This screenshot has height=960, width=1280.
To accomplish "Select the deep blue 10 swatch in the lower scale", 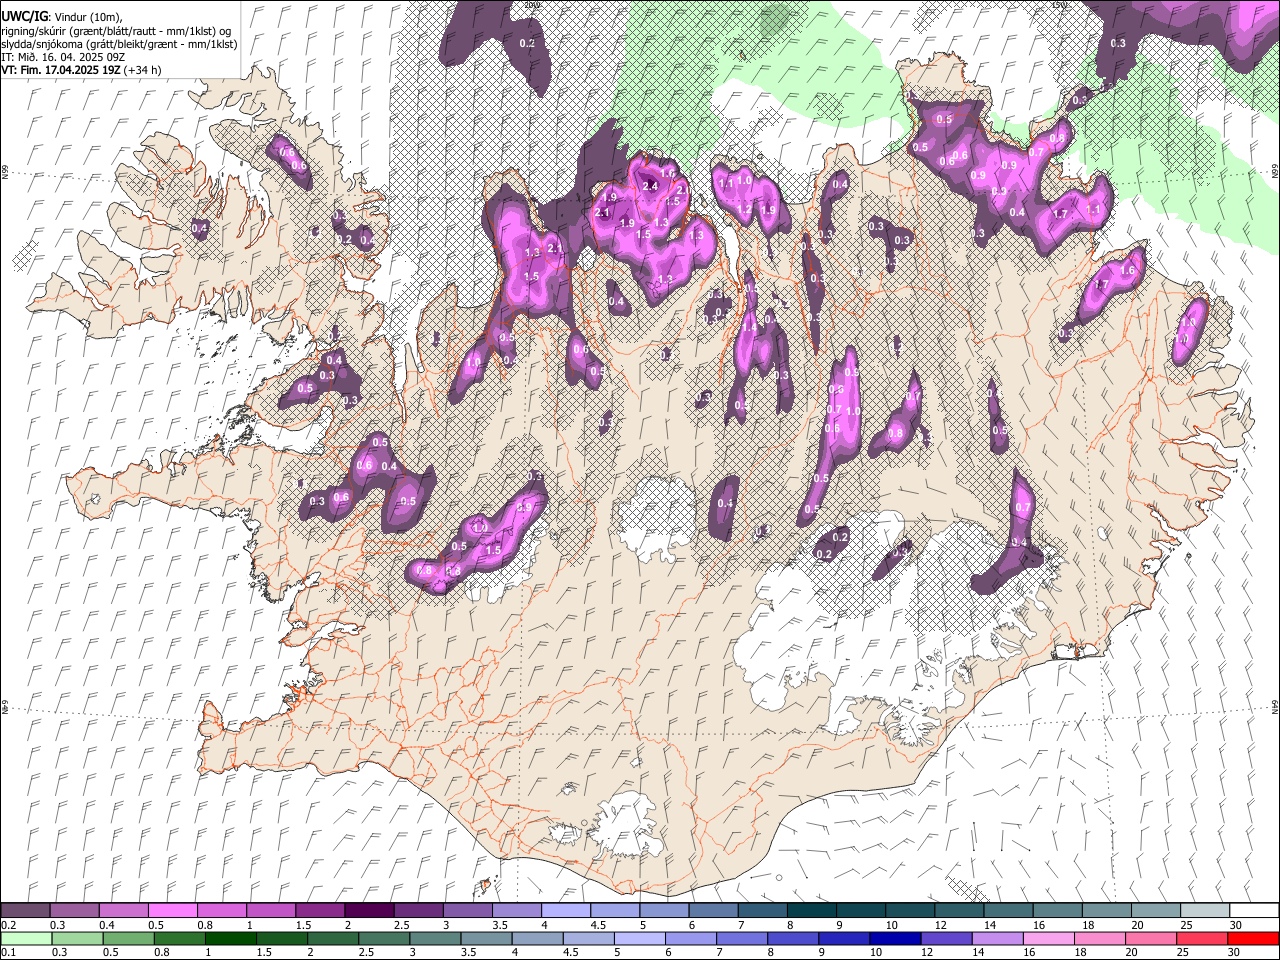I will (x=895, y=938).
